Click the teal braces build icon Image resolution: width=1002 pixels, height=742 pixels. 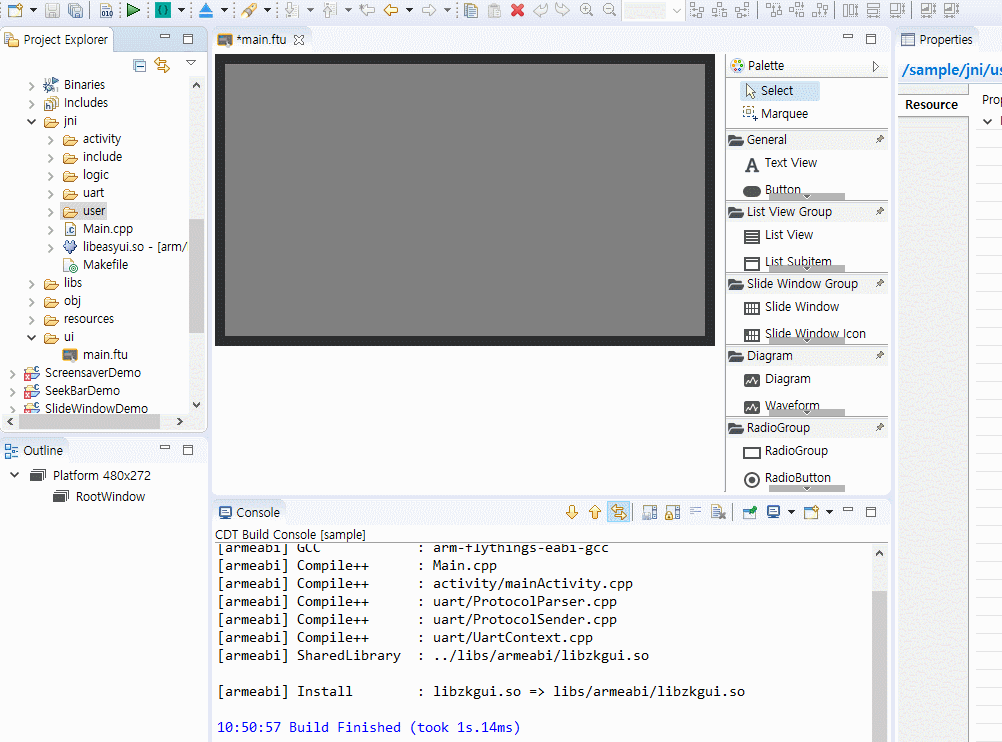pos(163,10)
